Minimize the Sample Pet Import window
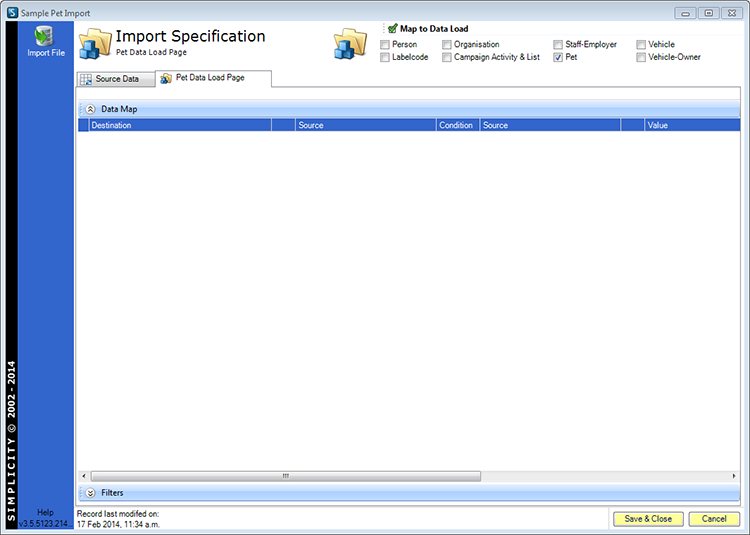Viewport: 750px width, 535px height. pos(685,13)
